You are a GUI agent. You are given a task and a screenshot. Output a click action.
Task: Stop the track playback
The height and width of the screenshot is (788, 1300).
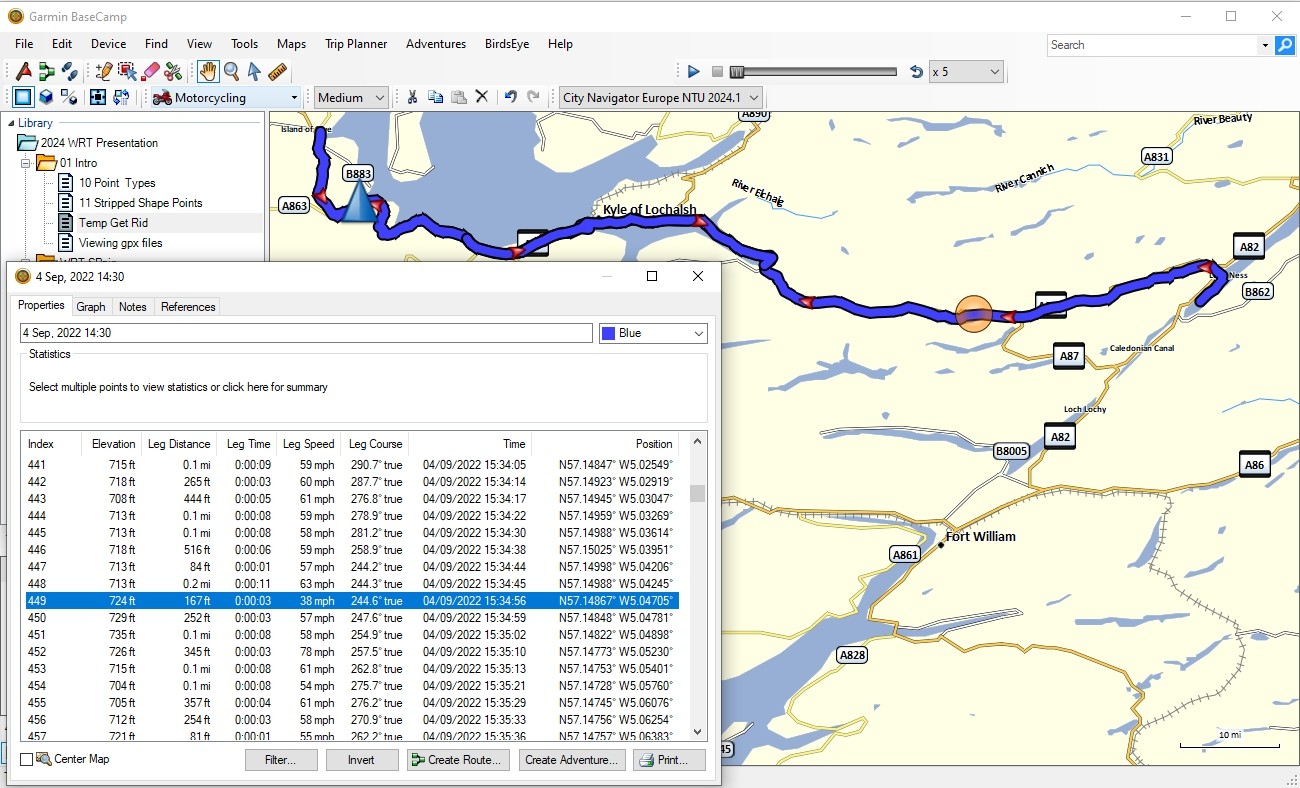(x=717, y=72)
